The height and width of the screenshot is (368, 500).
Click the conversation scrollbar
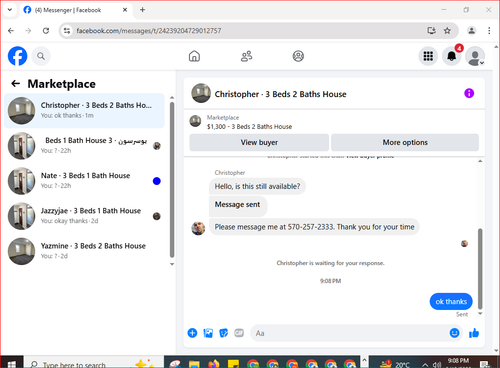480,268
